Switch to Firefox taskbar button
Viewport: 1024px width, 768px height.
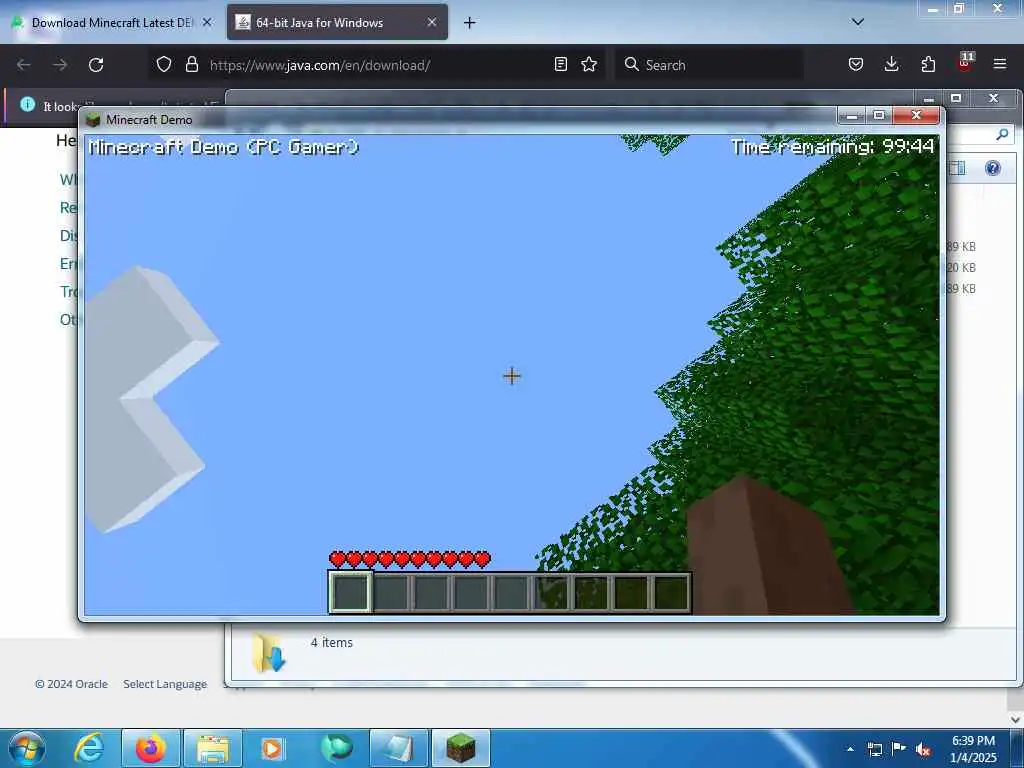(x=151, y=748)
